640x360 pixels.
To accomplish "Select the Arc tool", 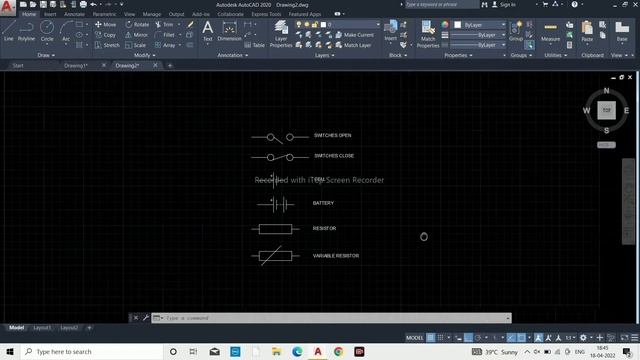I will pyautogui.click(x=66, y=31).
